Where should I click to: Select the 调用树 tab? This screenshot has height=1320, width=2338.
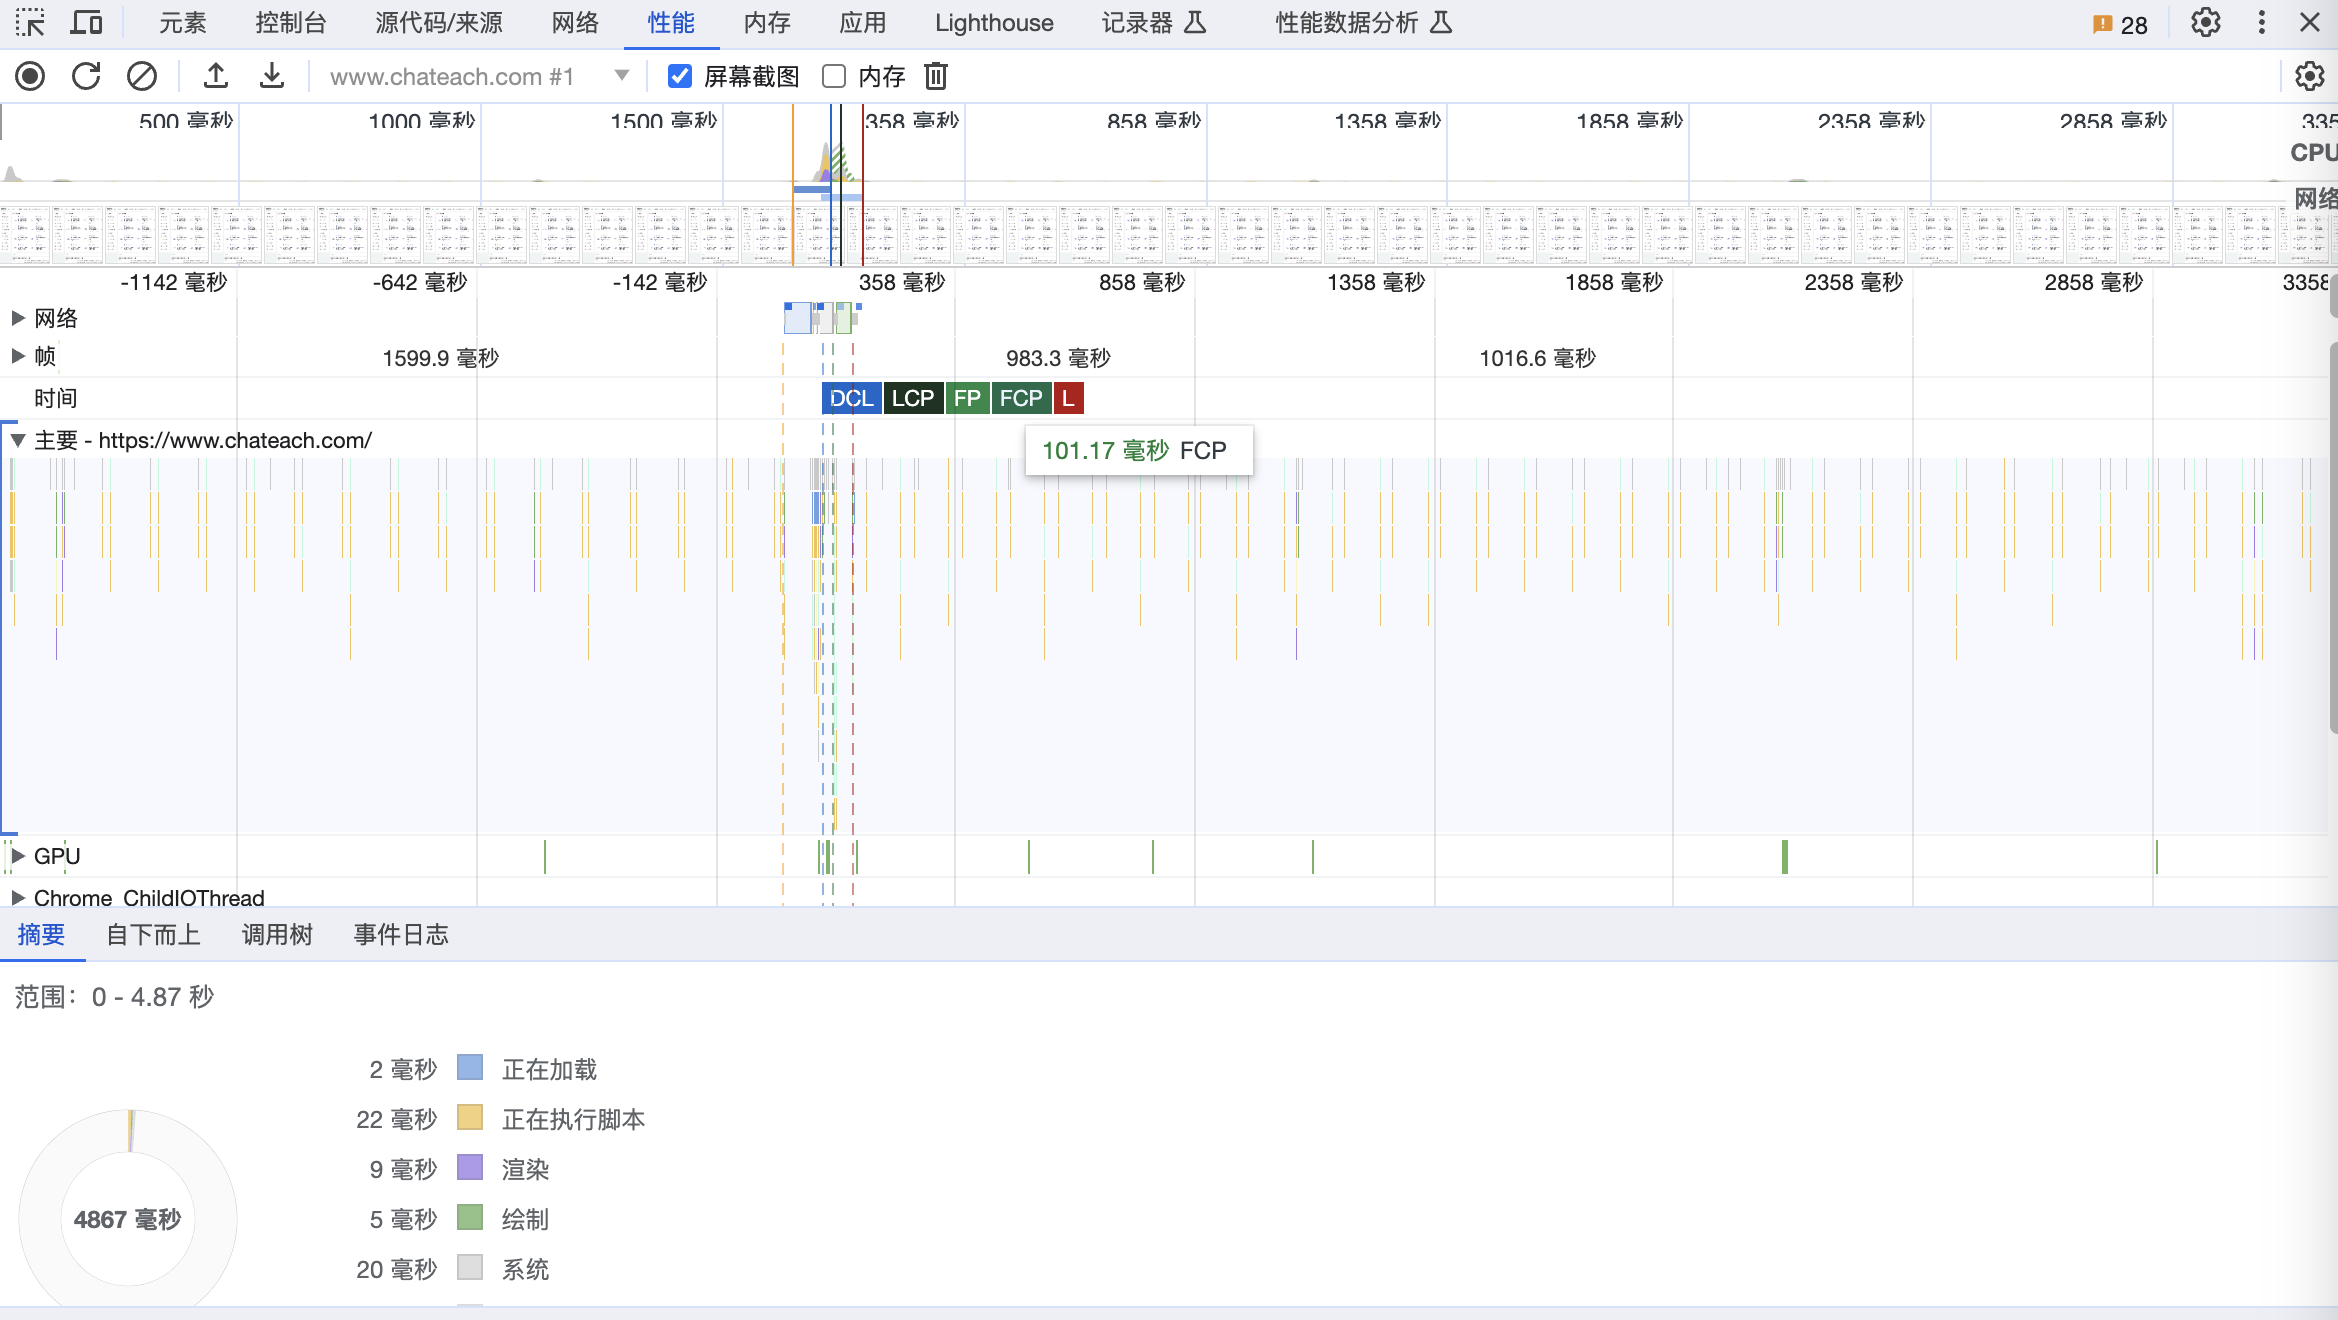click(x=275, y=935)
